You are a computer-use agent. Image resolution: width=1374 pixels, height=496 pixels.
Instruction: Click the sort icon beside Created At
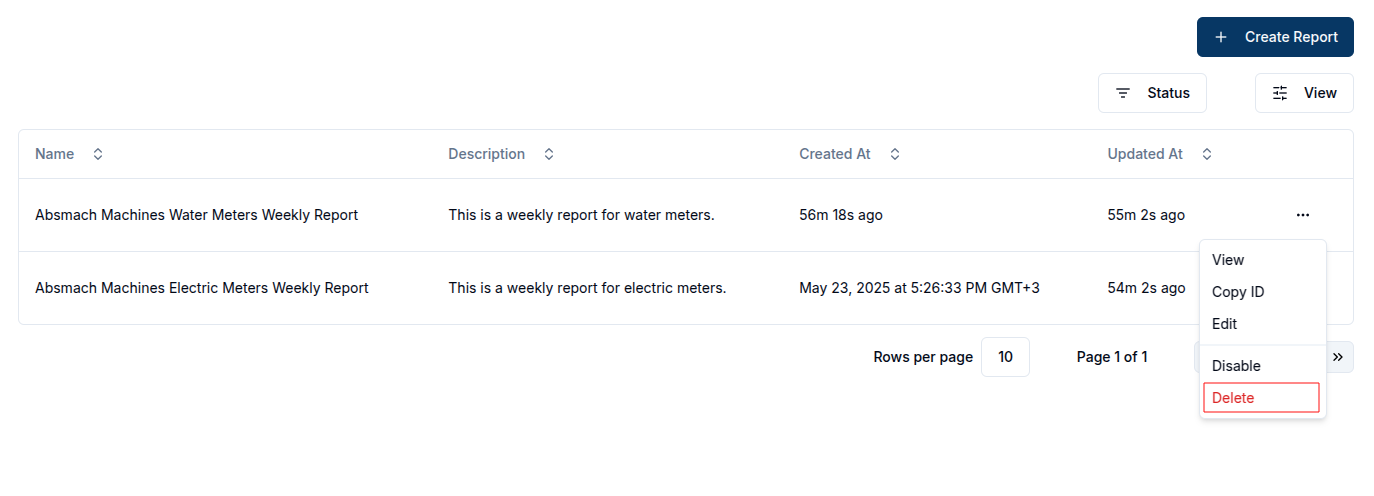pyautogui.click(x=895, y=154)
